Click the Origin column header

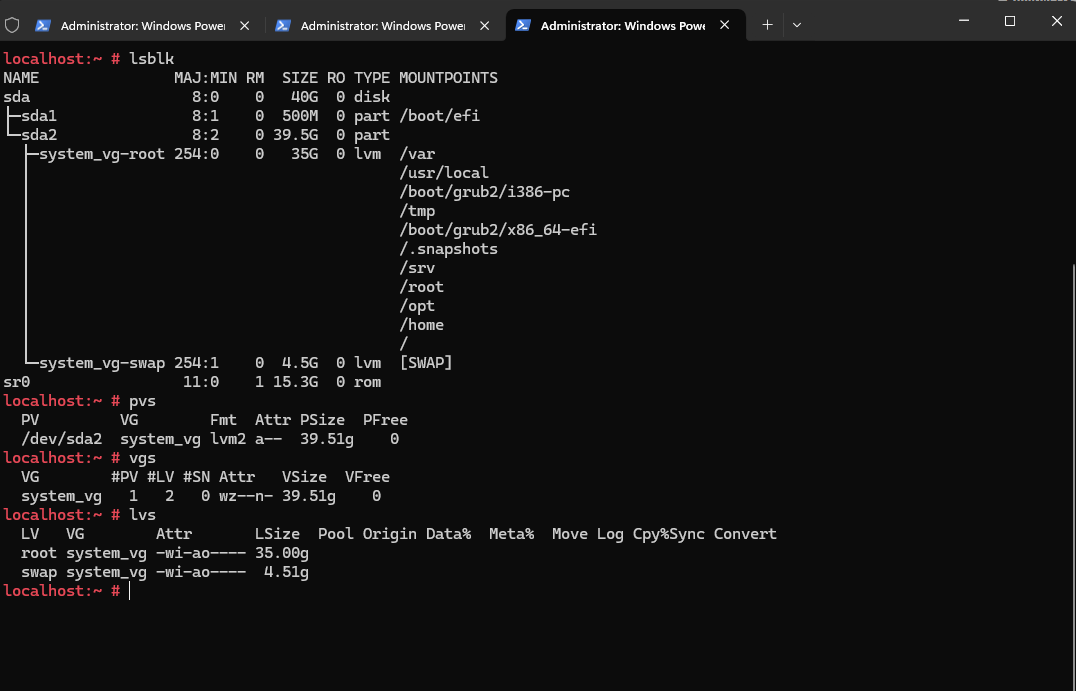click(389, 534)
